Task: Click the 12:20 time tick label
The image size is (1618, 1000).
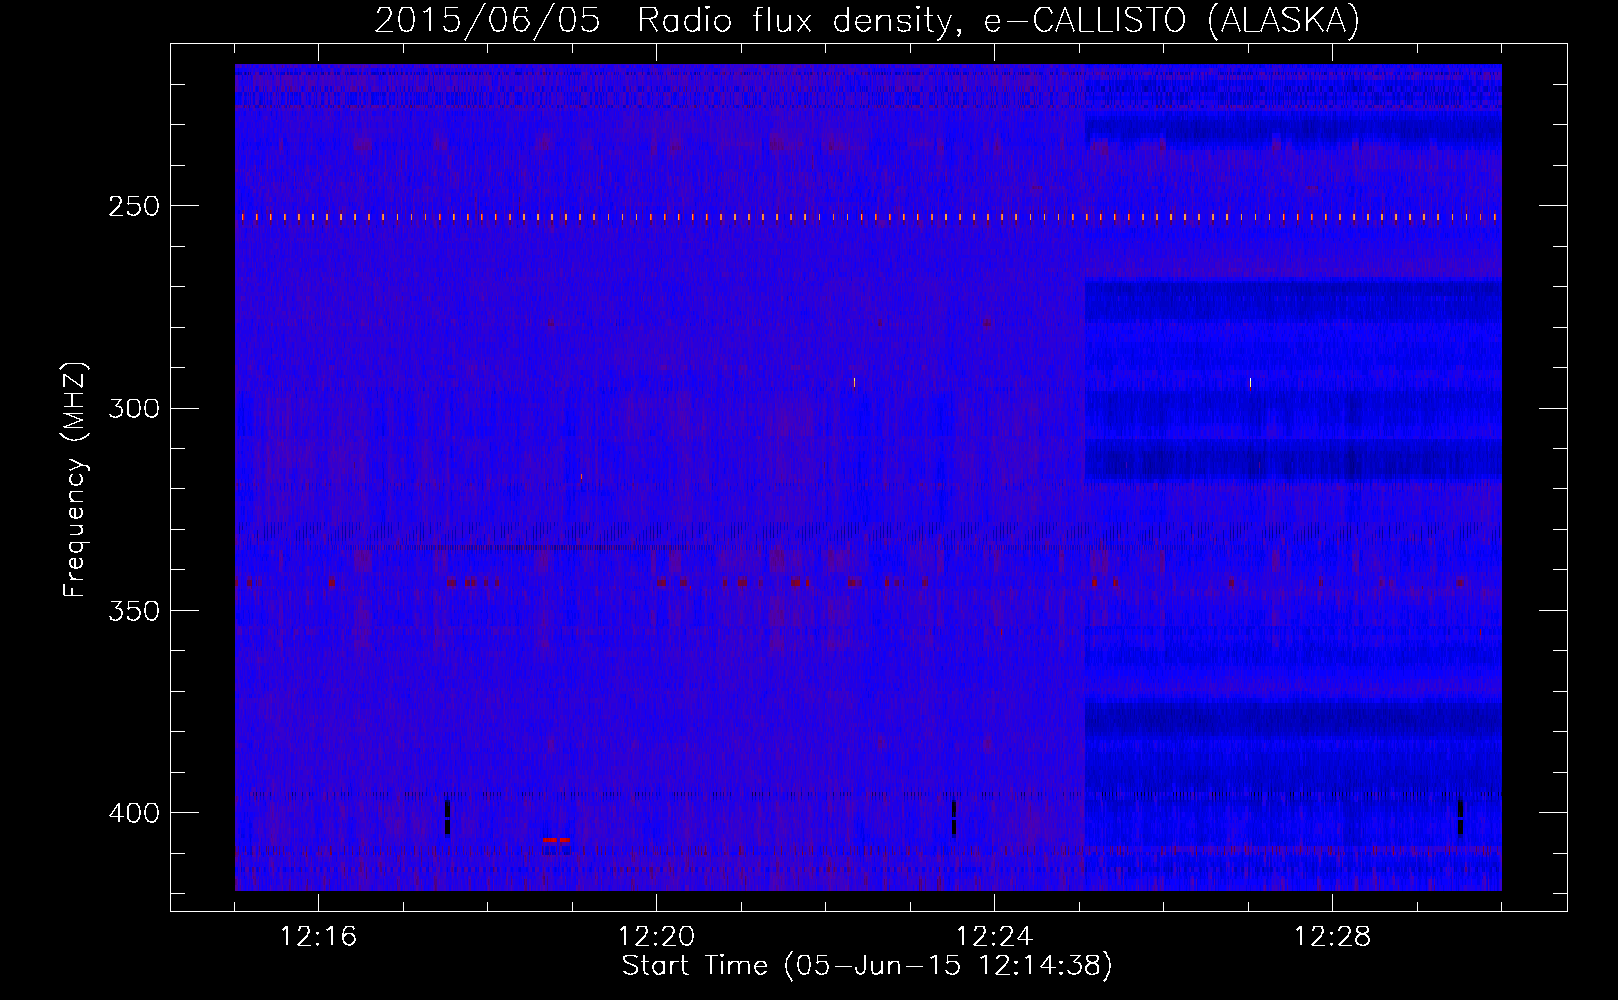Action: (656, 937)
